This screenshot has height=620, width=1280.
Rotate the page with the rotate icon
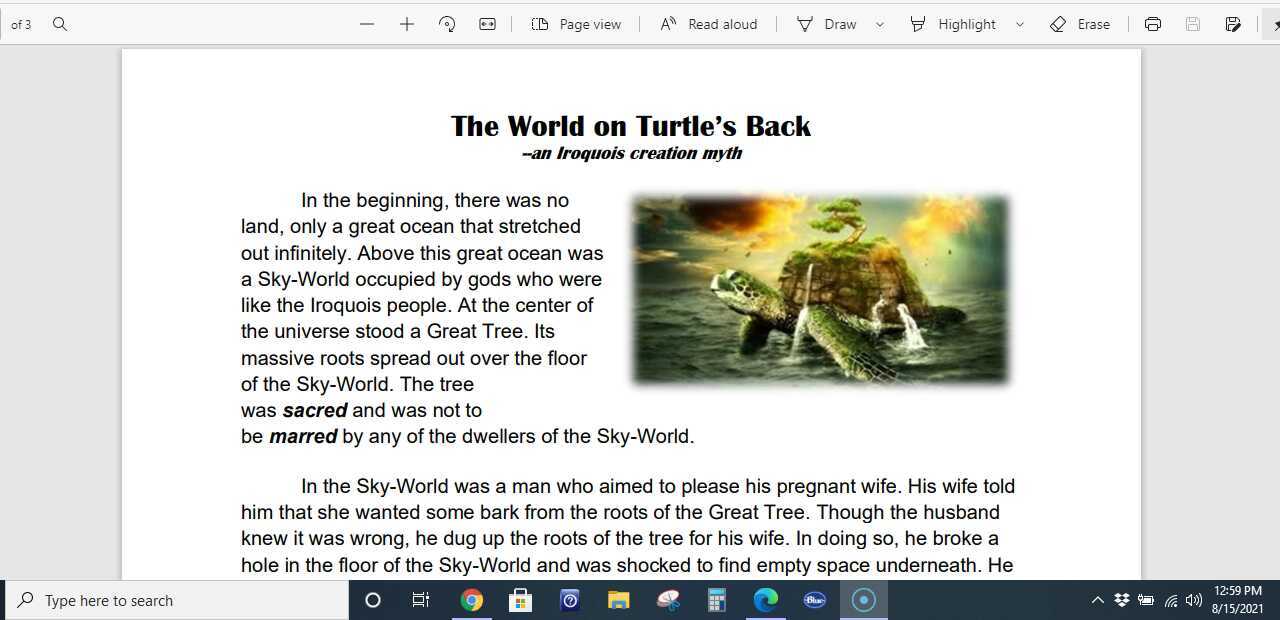(447, 24)
